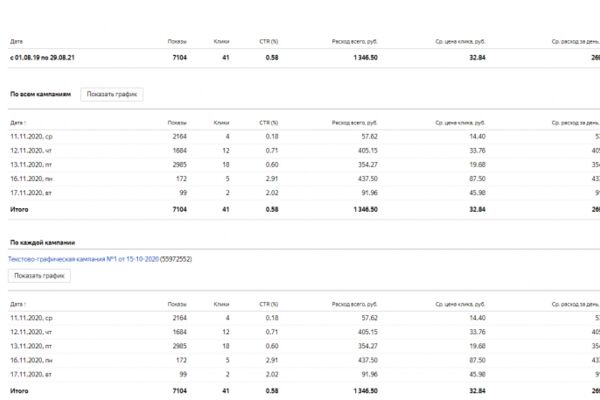Viewport: 600px width, 400px height.
Task: Click 19.68 click price in the per-campaign table
Action: [x=478, y=346]
